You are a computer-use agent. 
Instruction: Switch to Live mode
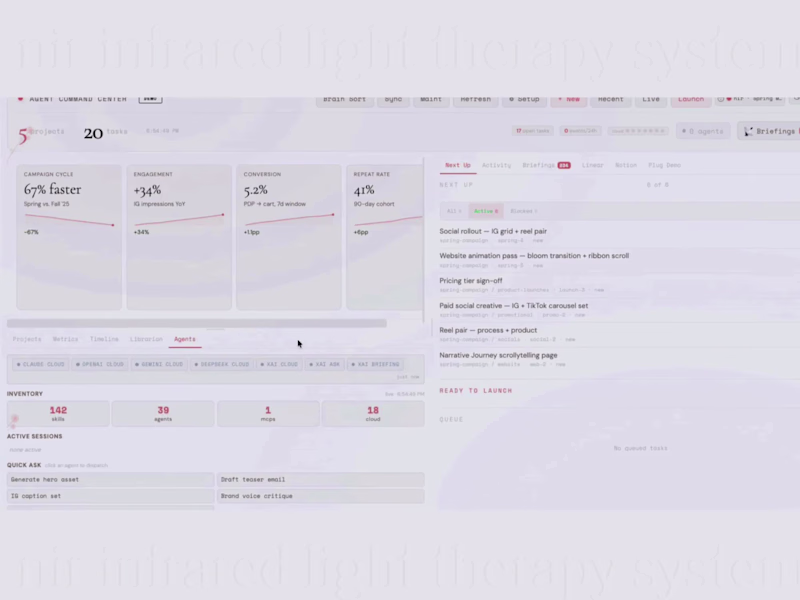(651, 99)
